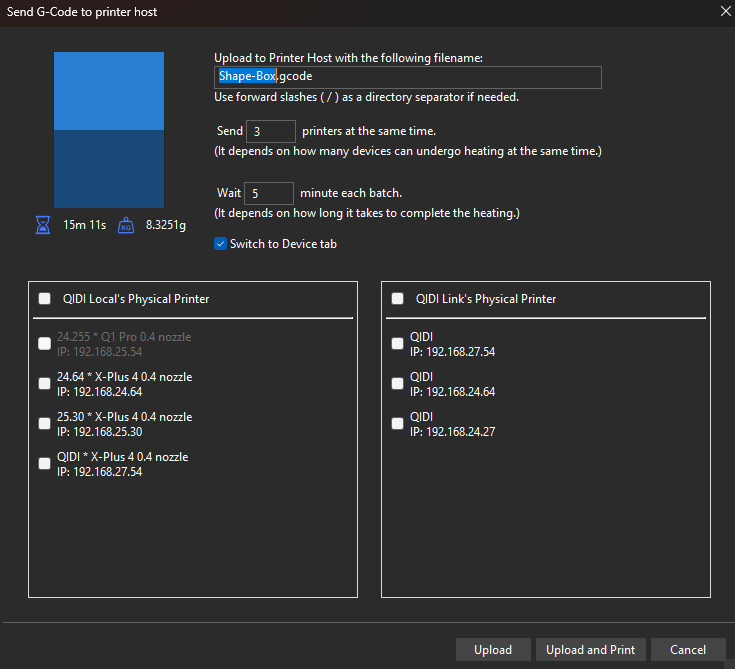Click the Wait minutes input field
The image size is (735, 669).
point(268,193)
